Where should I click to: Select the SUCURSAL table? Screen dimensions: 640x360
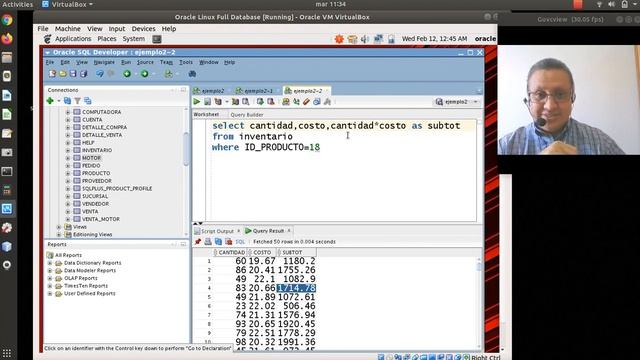[95, 196]
